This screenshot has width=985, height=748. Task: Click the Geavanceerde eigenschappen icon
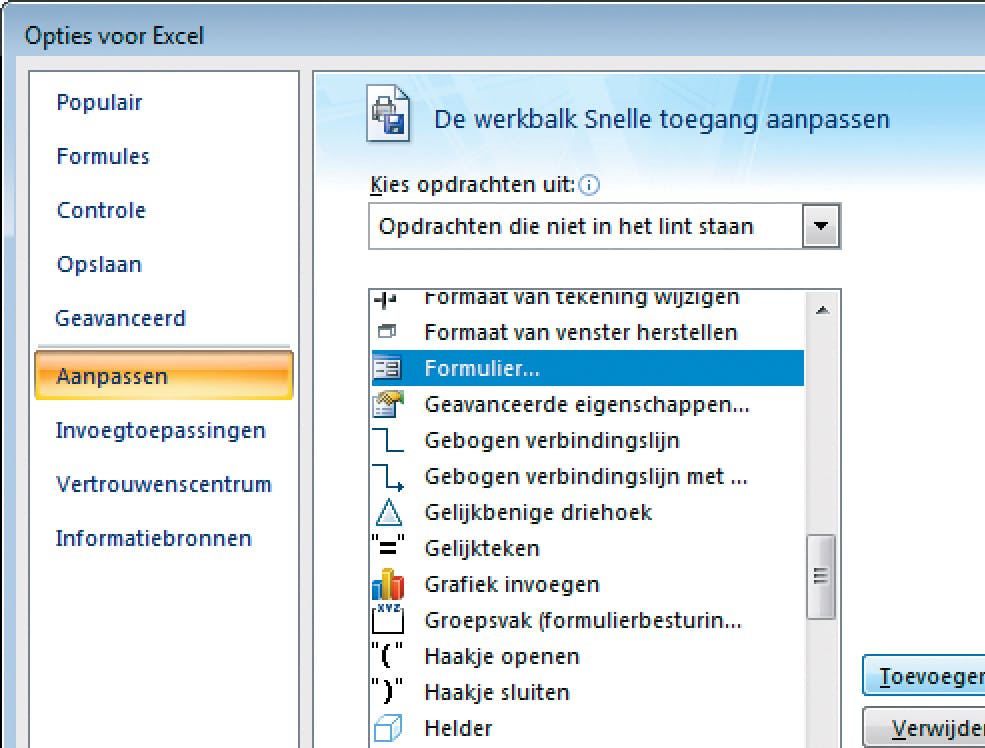tap(388, 404)
